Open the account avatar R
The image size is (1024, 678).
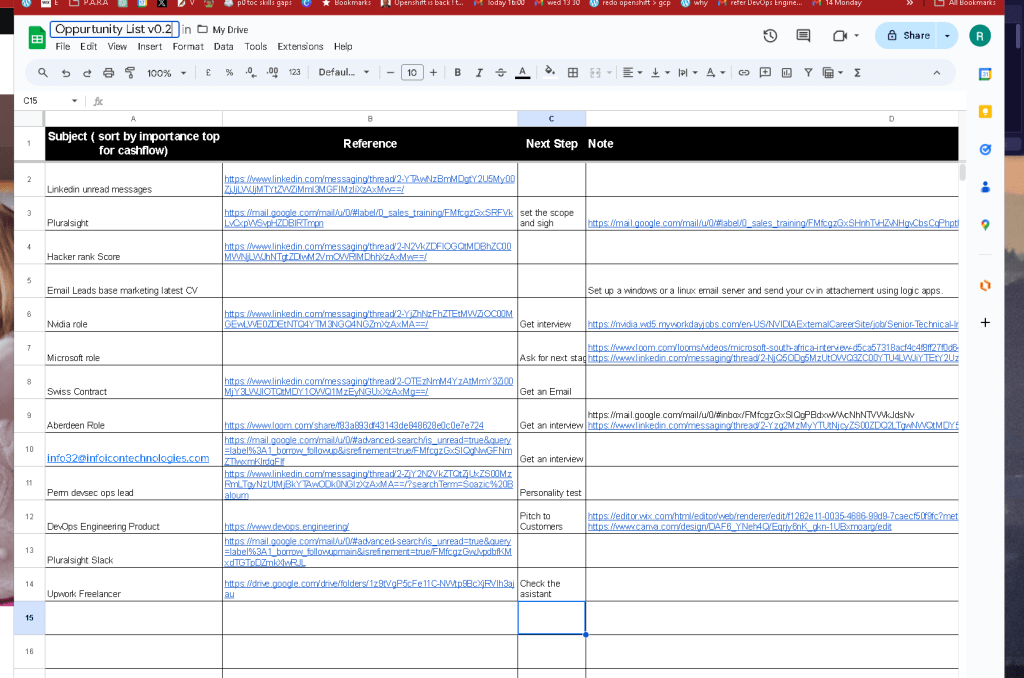coord(980,36)
